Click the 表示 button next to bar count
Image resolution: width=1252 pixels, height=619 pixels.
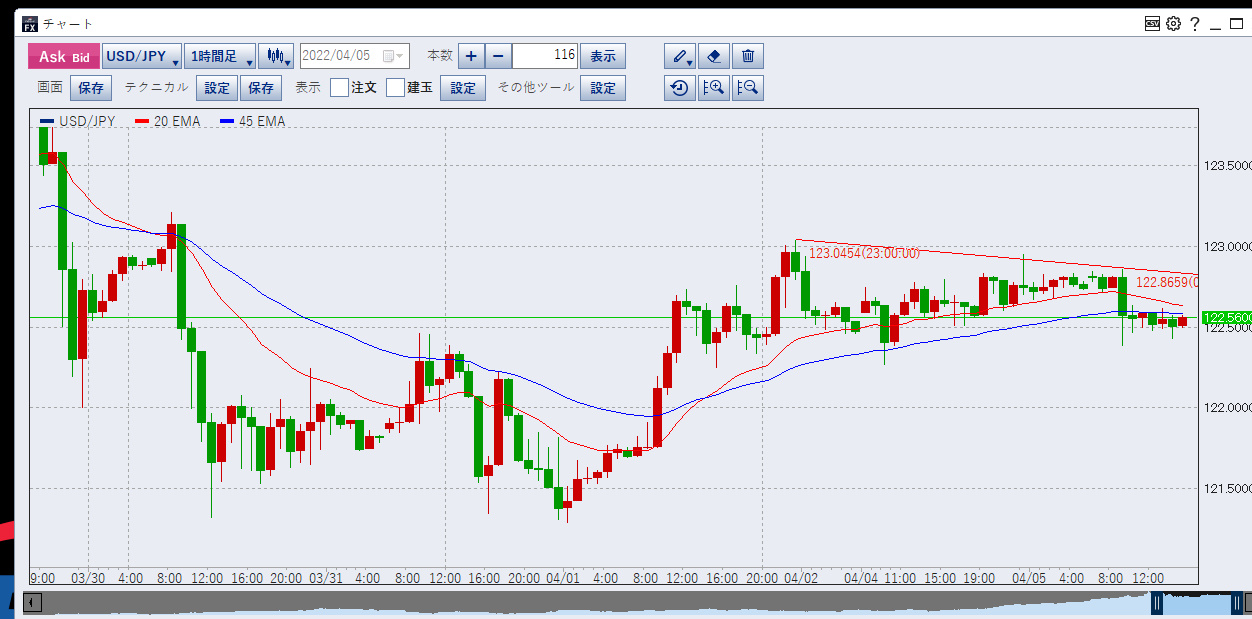(602, 56)
